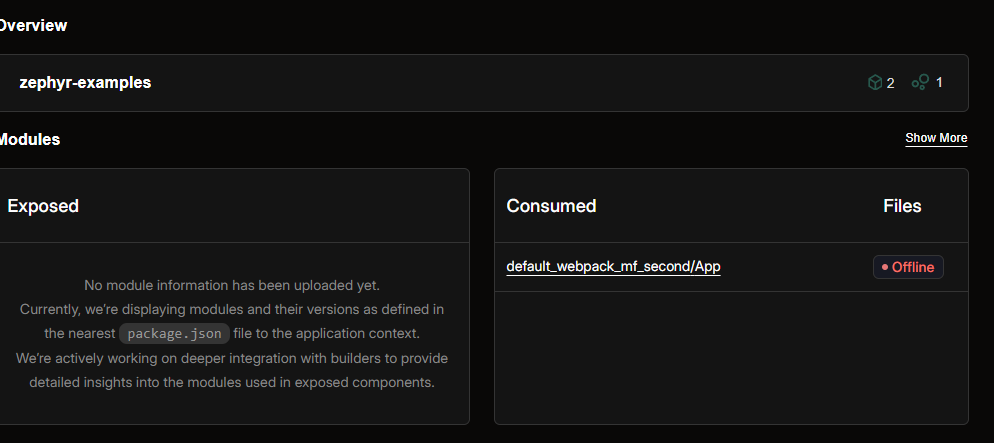Click the Consumed column header
994x443 pixels.
(551, 206)
